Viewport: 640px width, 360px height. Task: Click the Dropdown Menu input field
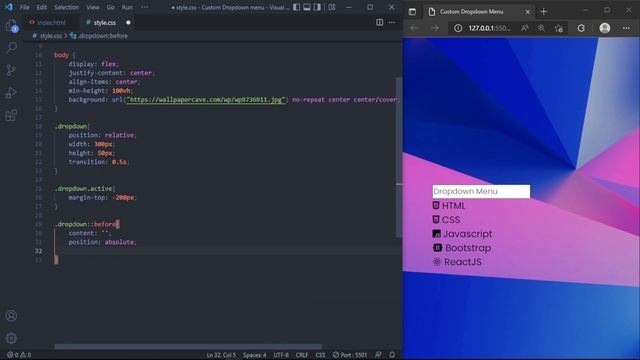click(x=481, y=191)
